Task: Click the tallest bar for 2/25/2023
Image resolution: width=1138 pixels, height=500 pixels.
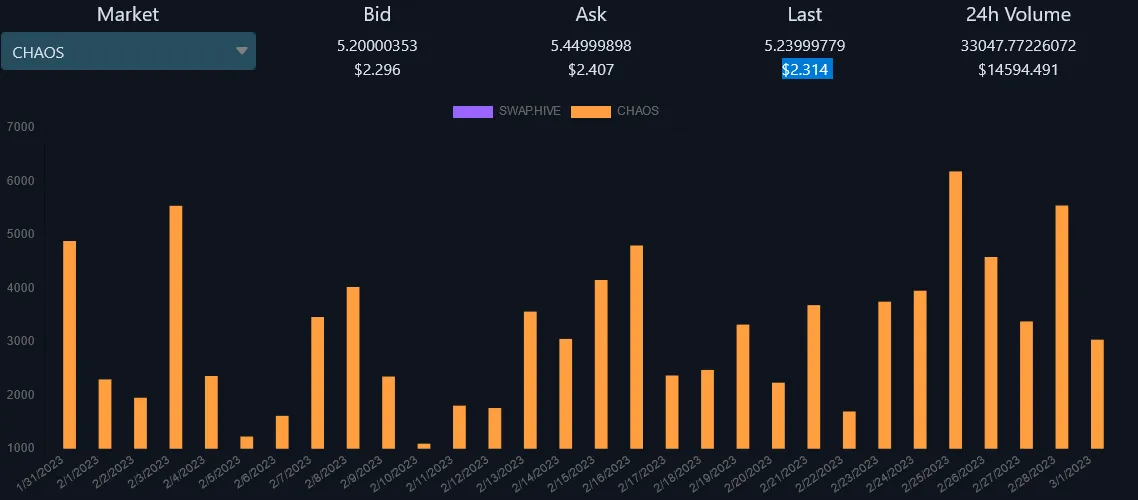Action: [x=956, y=310]
